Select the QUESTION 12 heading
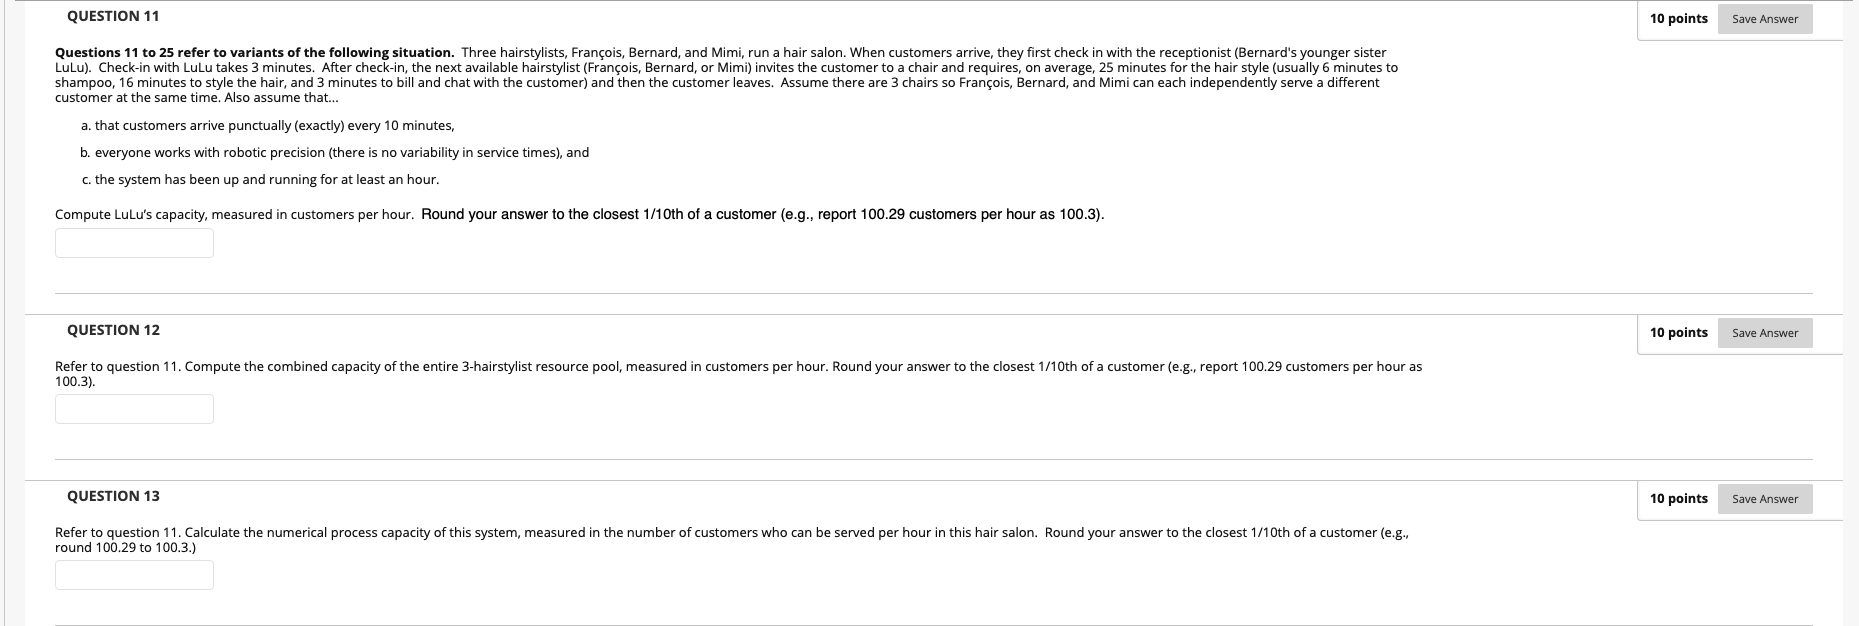The image size is (1859, 626). (113, 329)
